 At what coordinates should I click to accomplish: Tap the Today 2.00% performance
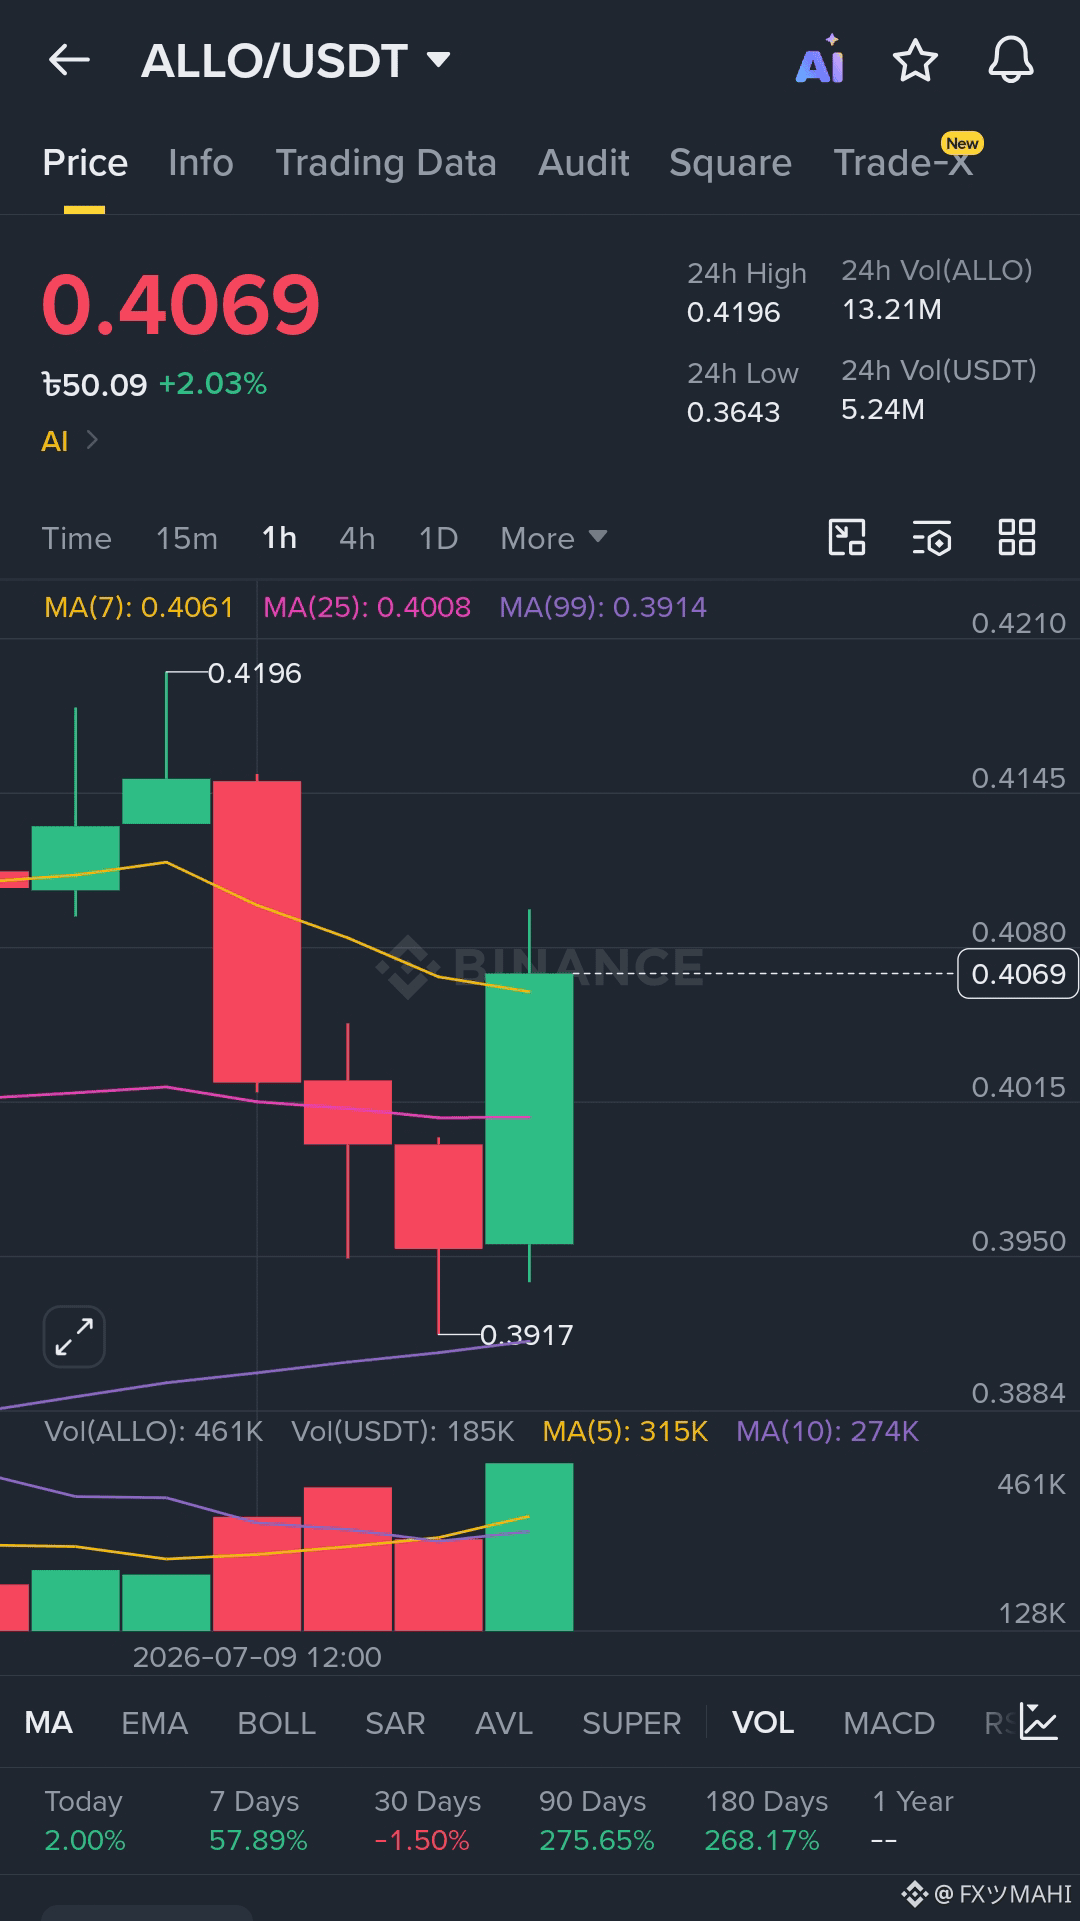tap(85, 1820)
